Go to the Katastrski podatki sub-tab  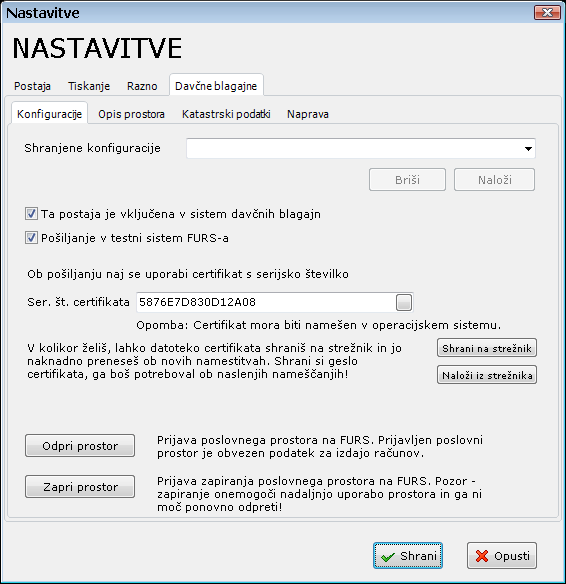tap(226, 114)
